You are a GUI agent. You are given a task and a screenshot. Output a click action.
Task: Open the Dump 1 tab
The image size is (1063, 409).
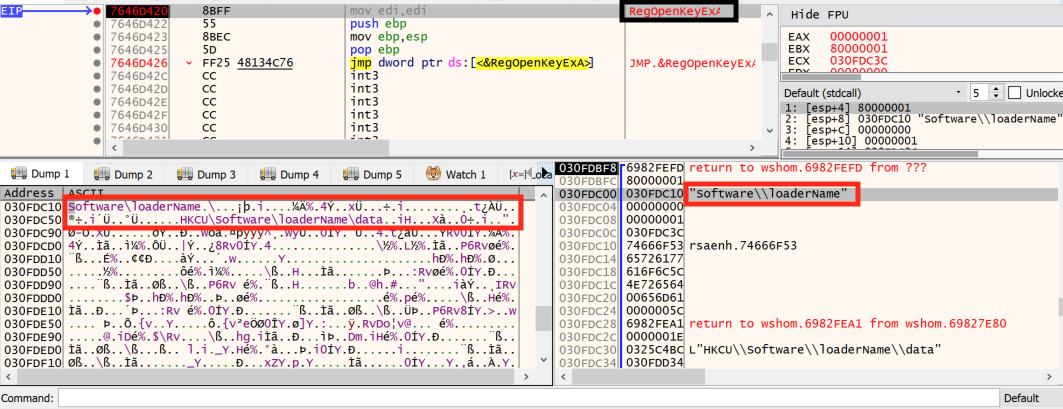[40, 174]
